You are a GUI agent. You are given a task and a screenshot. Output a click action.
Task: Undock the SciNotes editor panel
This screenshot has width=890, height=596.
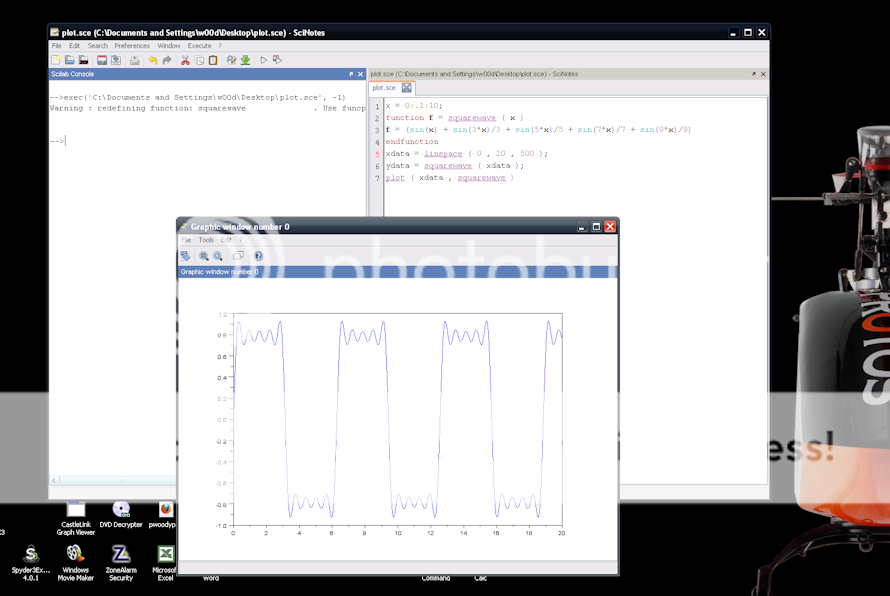(x=754, y=74)
